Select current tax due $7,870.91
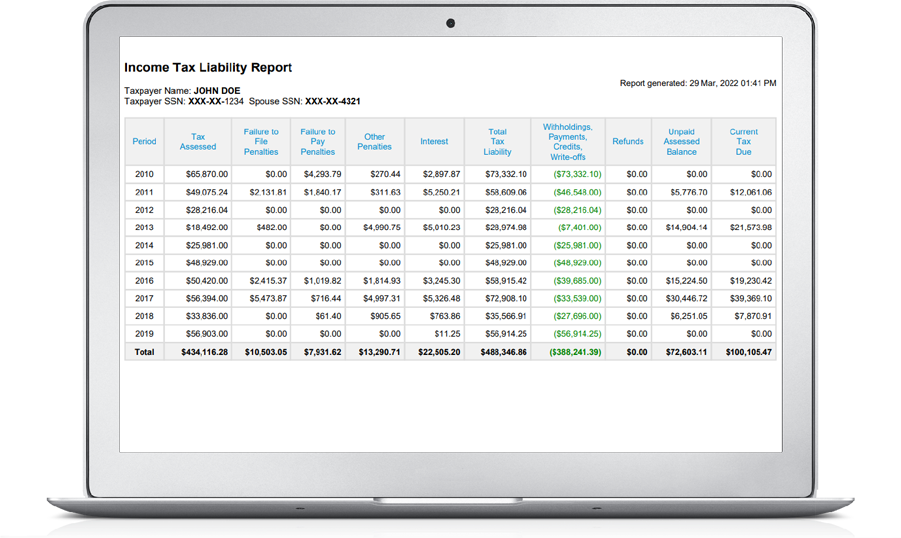Viewport: 901px width, 538px height. (x=753, y=316)
